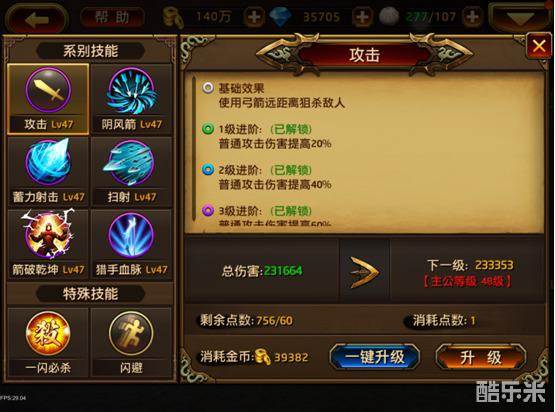The image size is (555, 412).
Task: Open the 猎手血脉 skill
Action: point(131,235)
